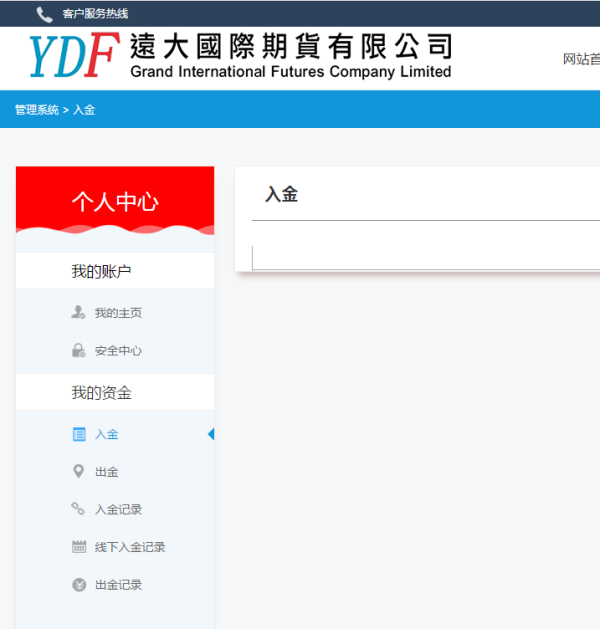This screenshot has height=629, width=600.
Task: Click the blue list icon beside 入金
Action: pos(79,434)
